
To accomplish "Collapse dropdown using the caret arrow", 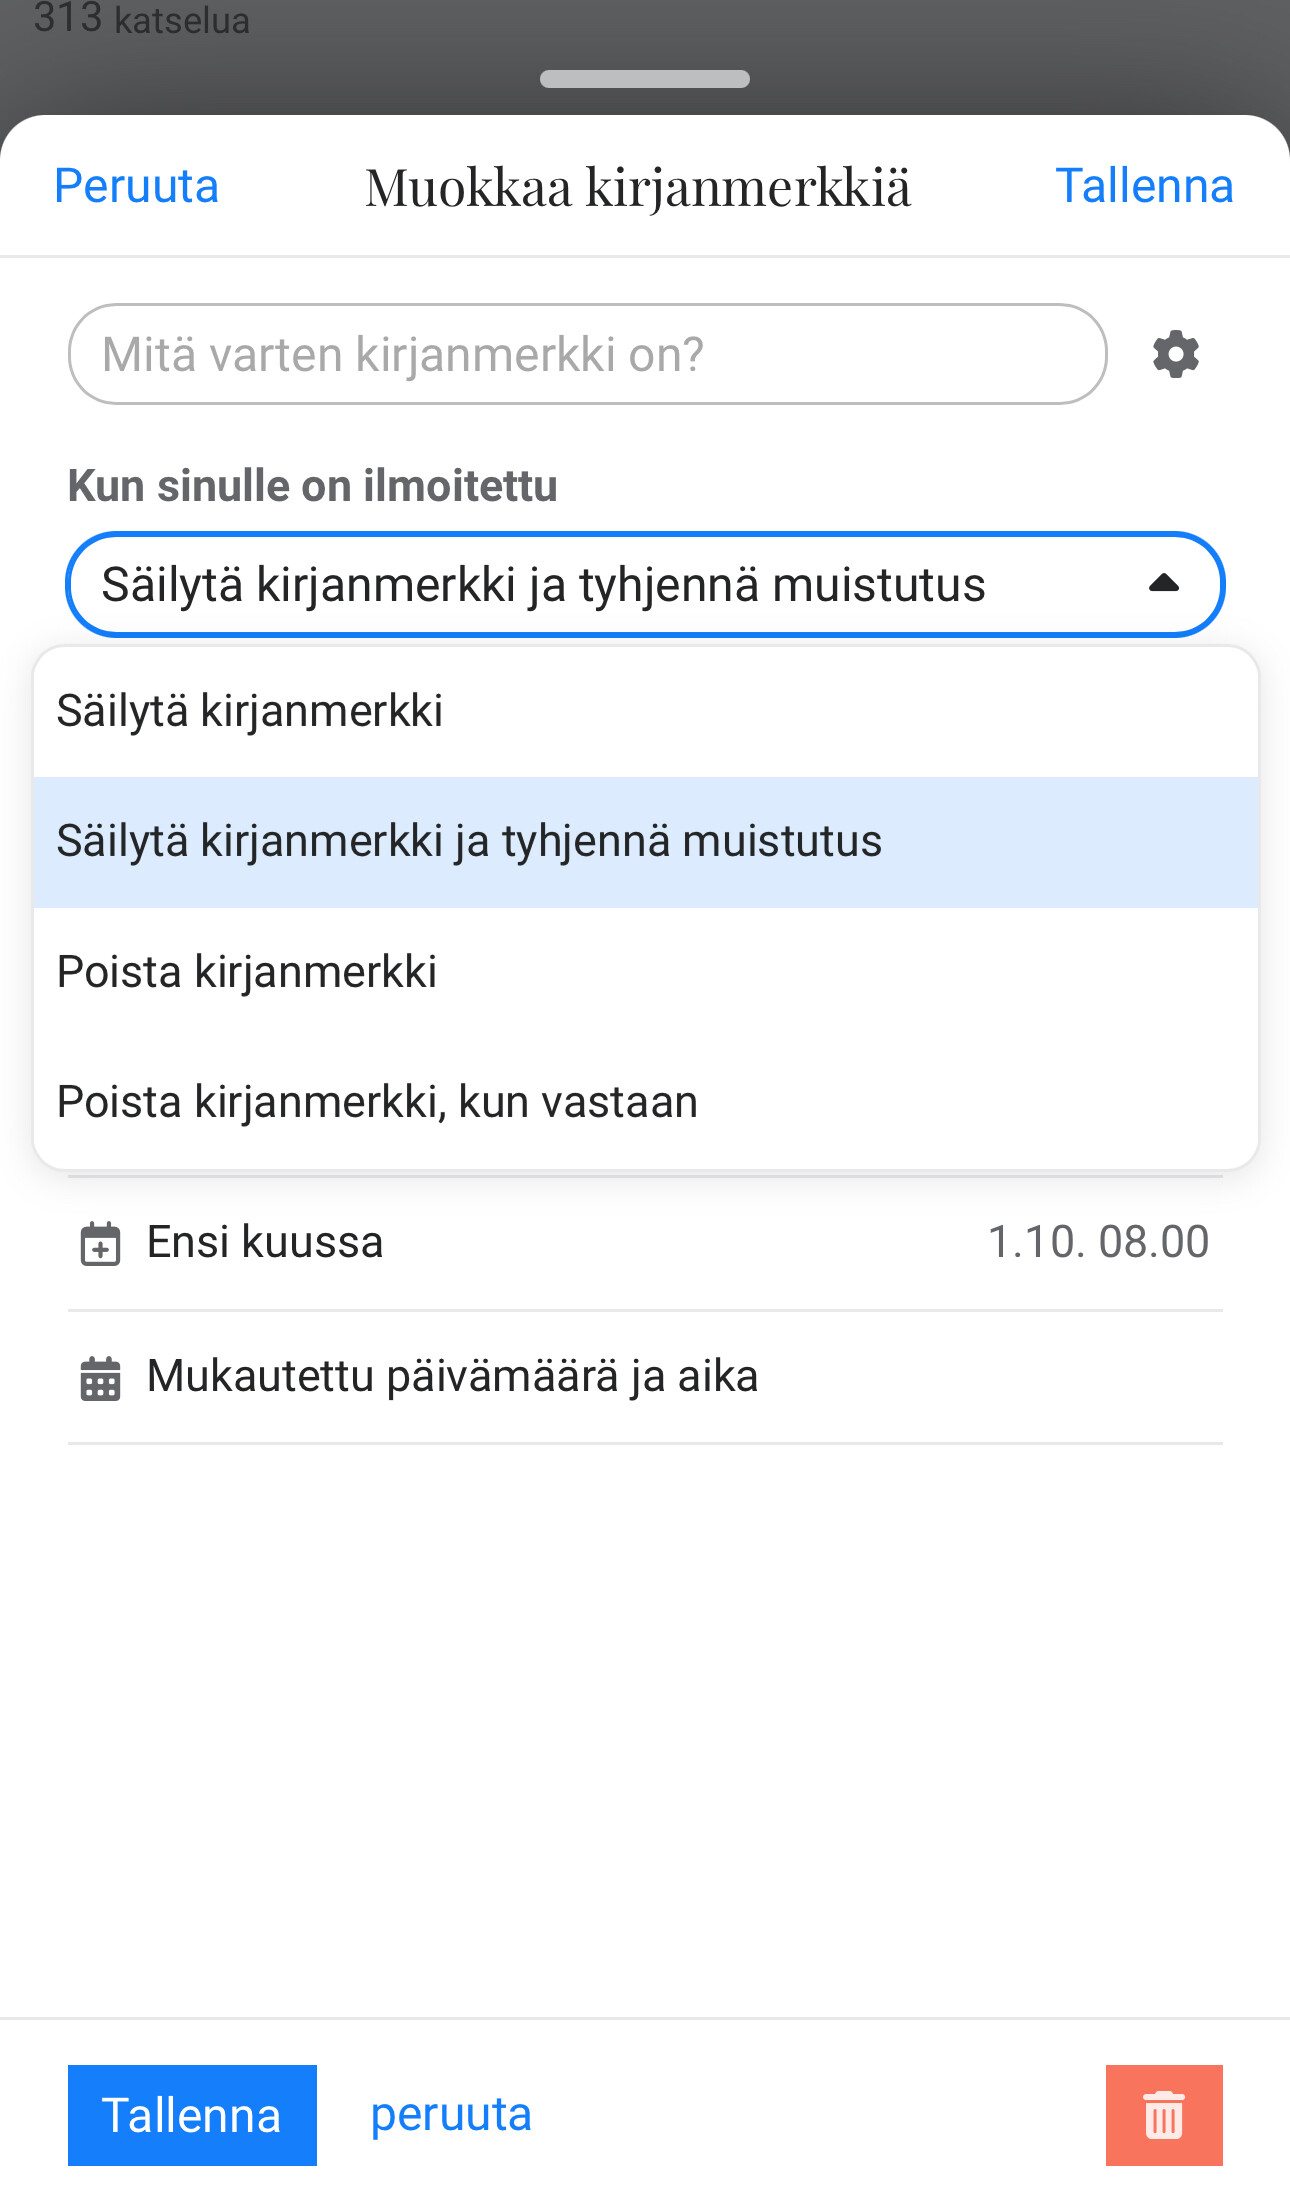I will pyautogui.click(x=1163, y=584).
